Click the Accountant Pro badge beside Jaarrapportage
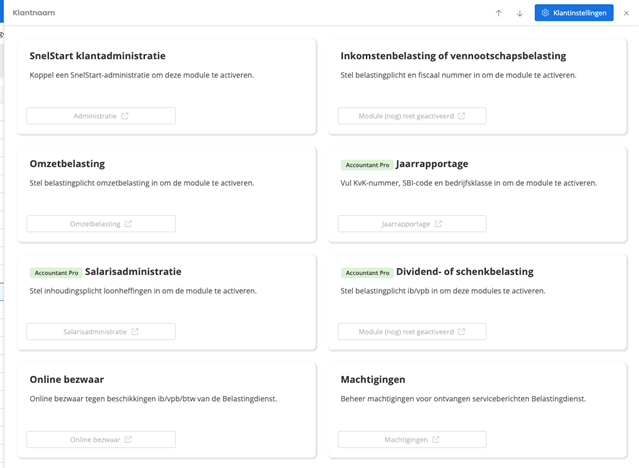Image resolution: width=639 pixels, height=468 pixels. pos(367,165)
